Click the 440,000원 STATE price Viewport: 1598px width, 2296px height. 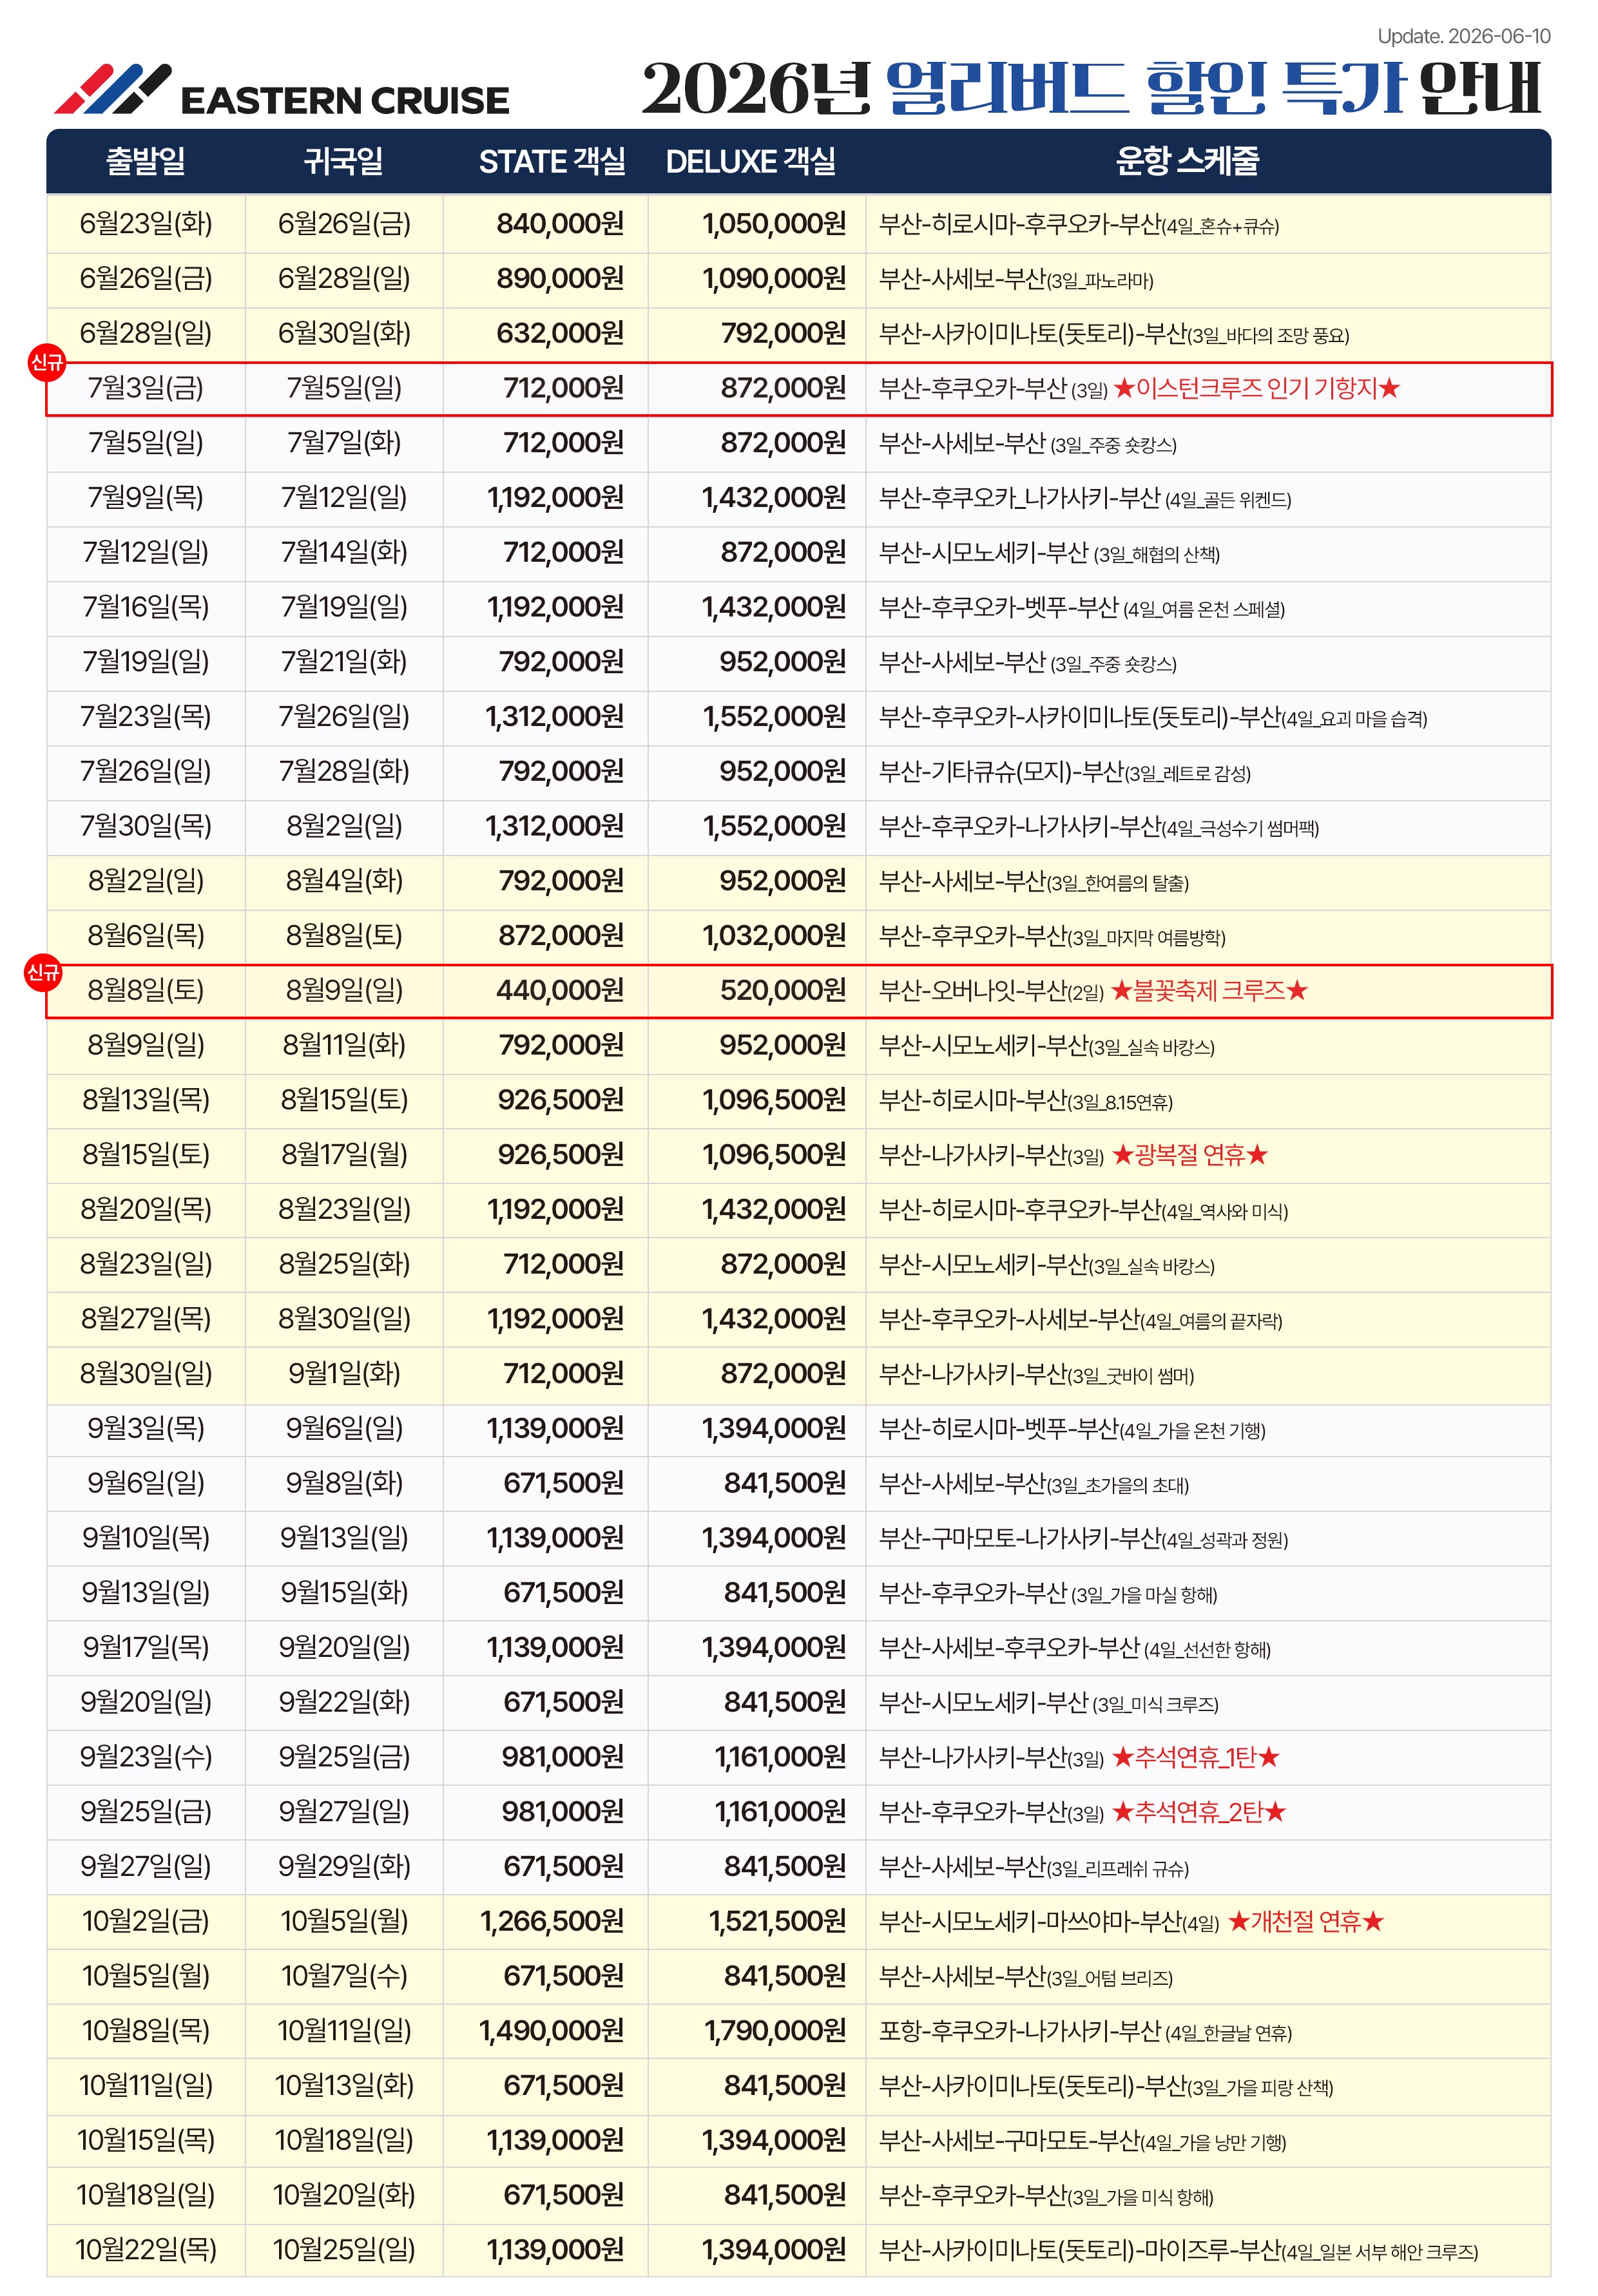point(560,991)
